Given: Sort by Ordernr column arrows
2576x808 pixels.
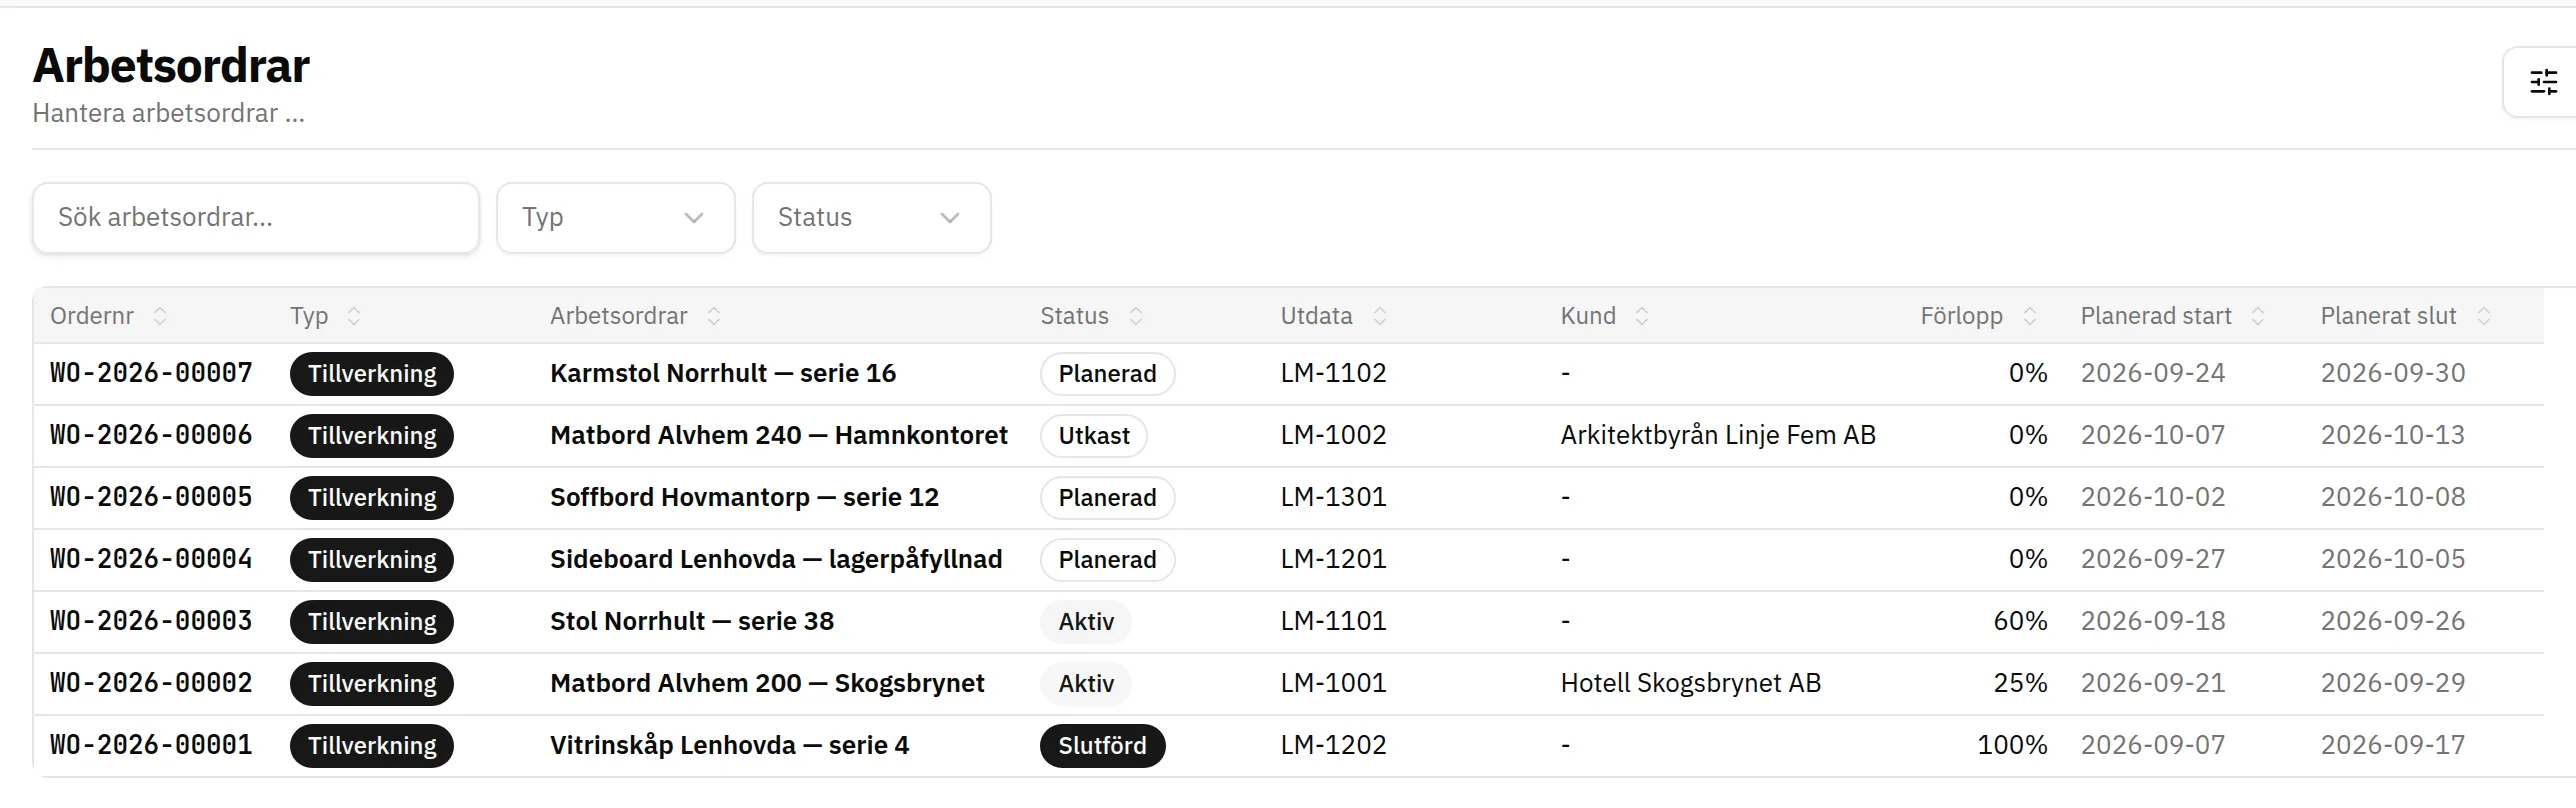Looking at the screenshot, I should [160, 316].
